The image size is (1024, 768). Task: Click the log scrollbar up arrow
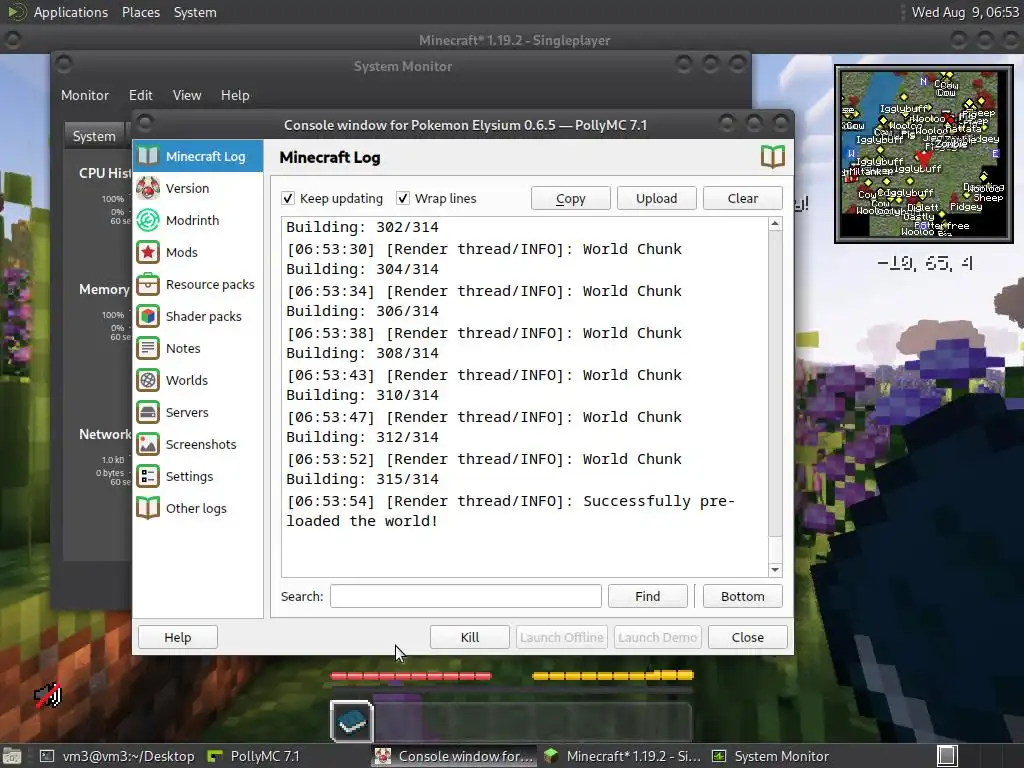click(775, 224)
